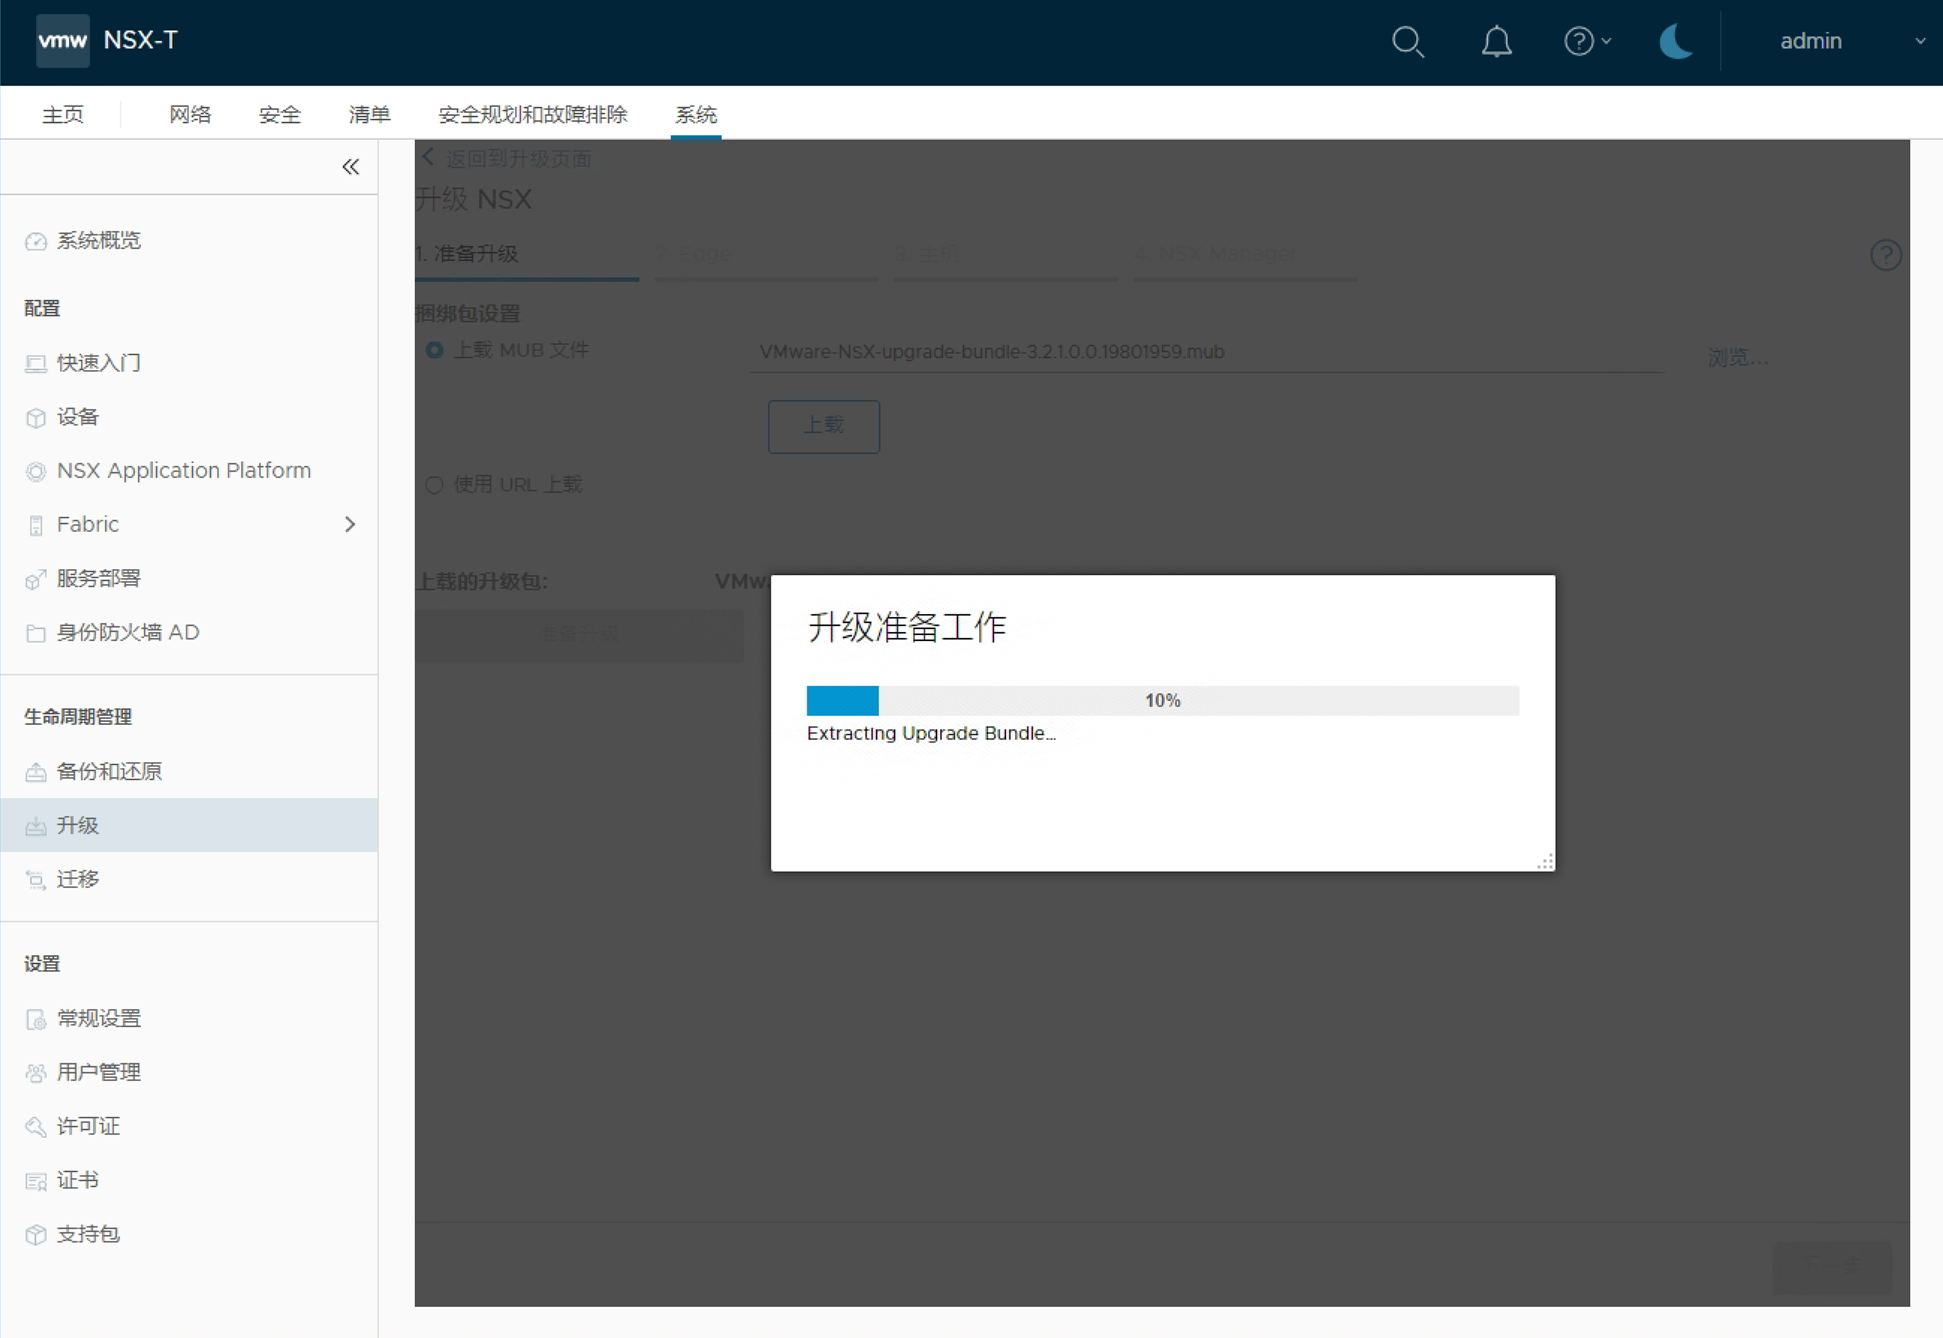This screenshot has height=1338, width=1943.
Task: Click the 用户管理 users icon
Action: click(x=36, y=1073)
